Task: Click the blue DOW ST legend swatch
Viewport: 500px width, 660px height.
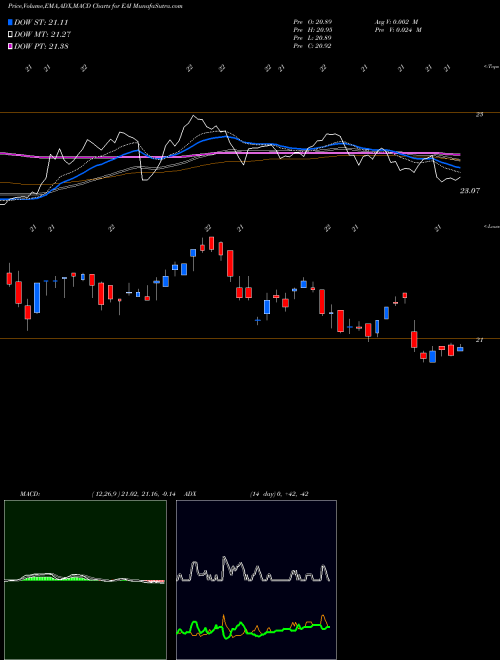Action: coord(10,22)
